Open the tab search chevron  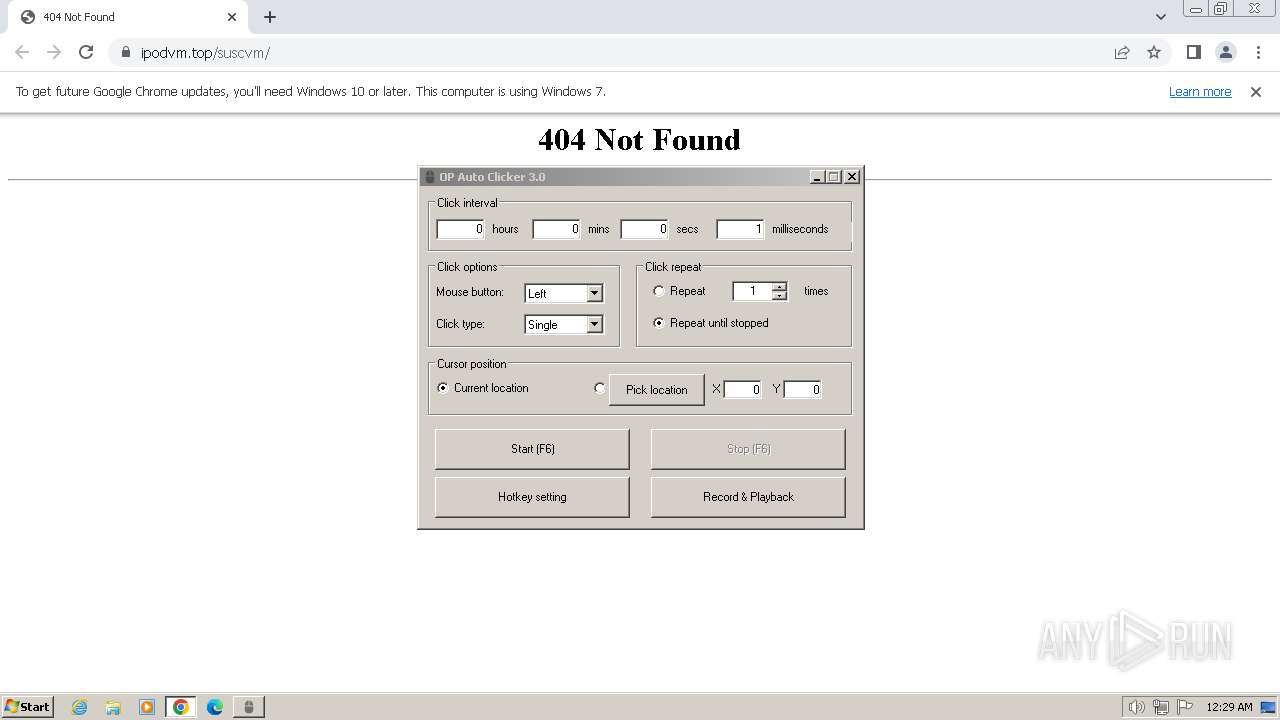1161,17
